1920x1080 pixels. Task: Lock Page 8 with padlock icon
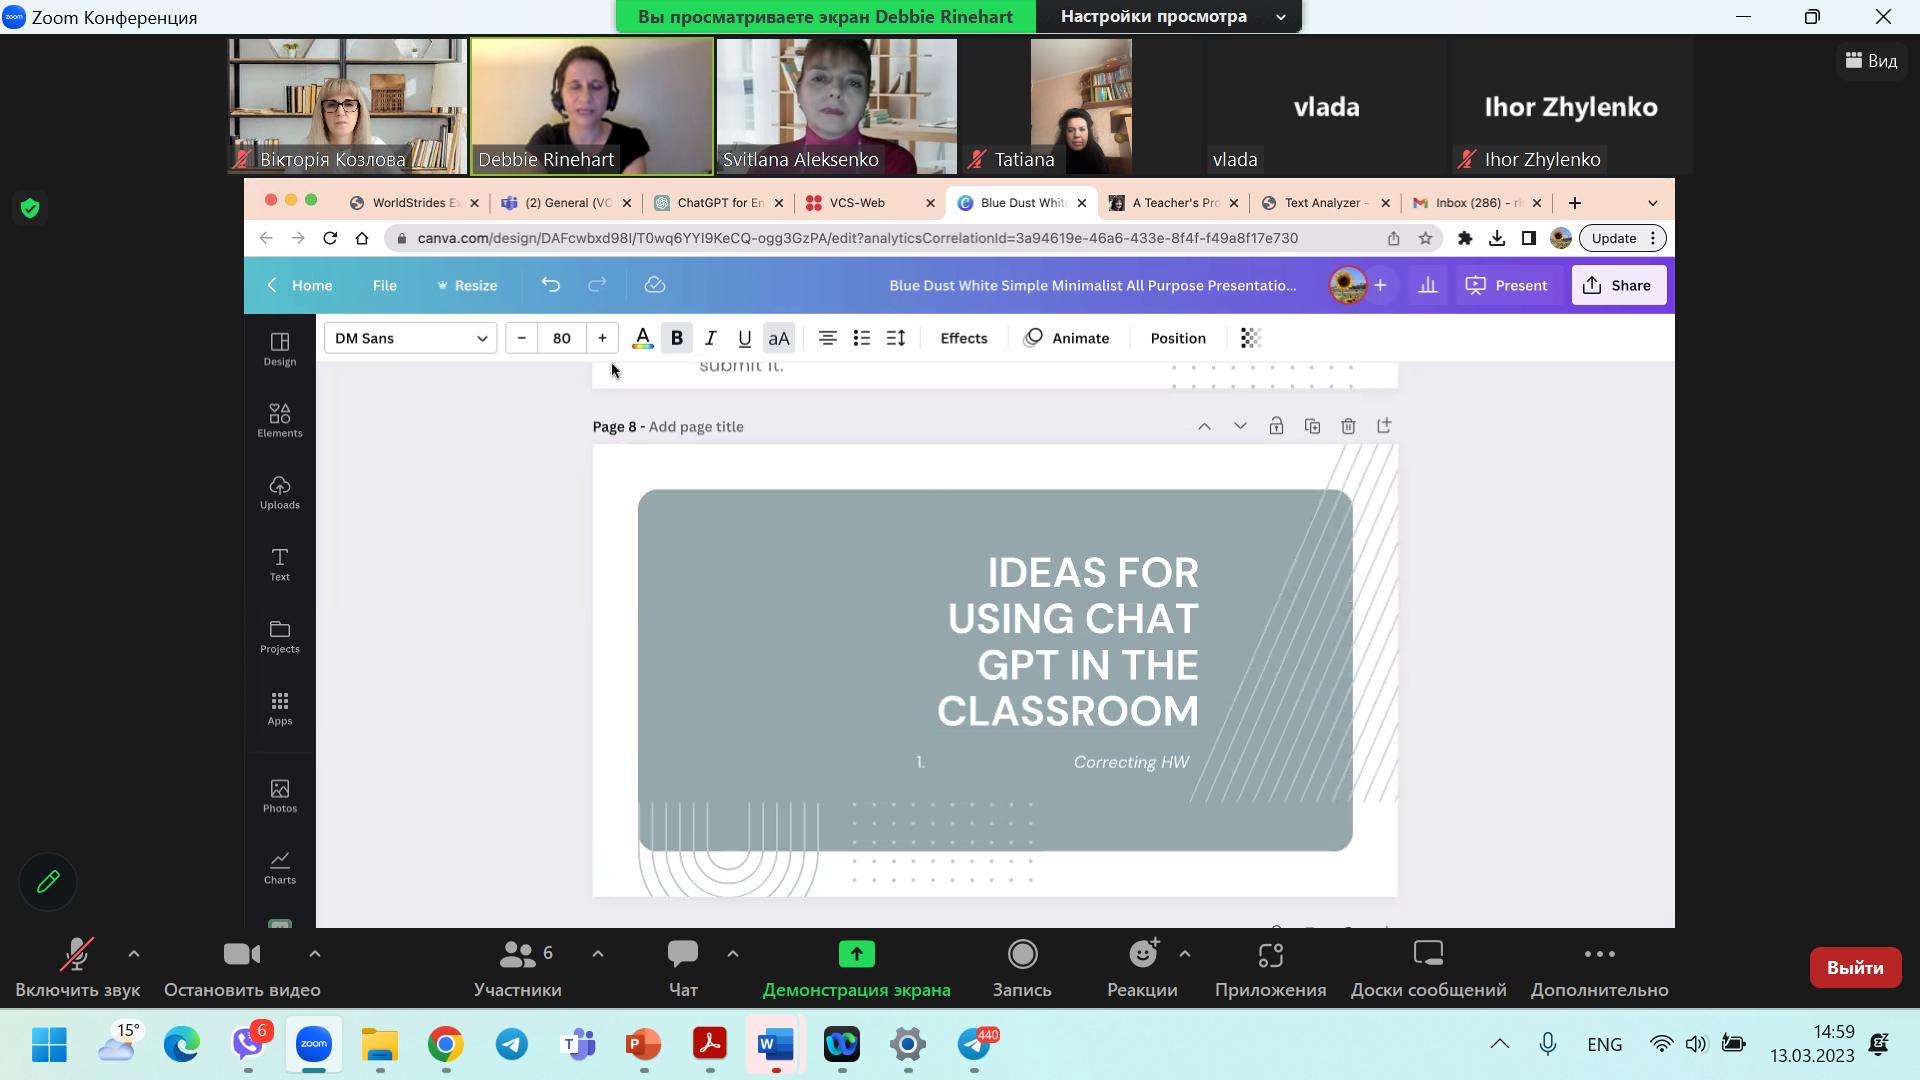(1276, 426)
